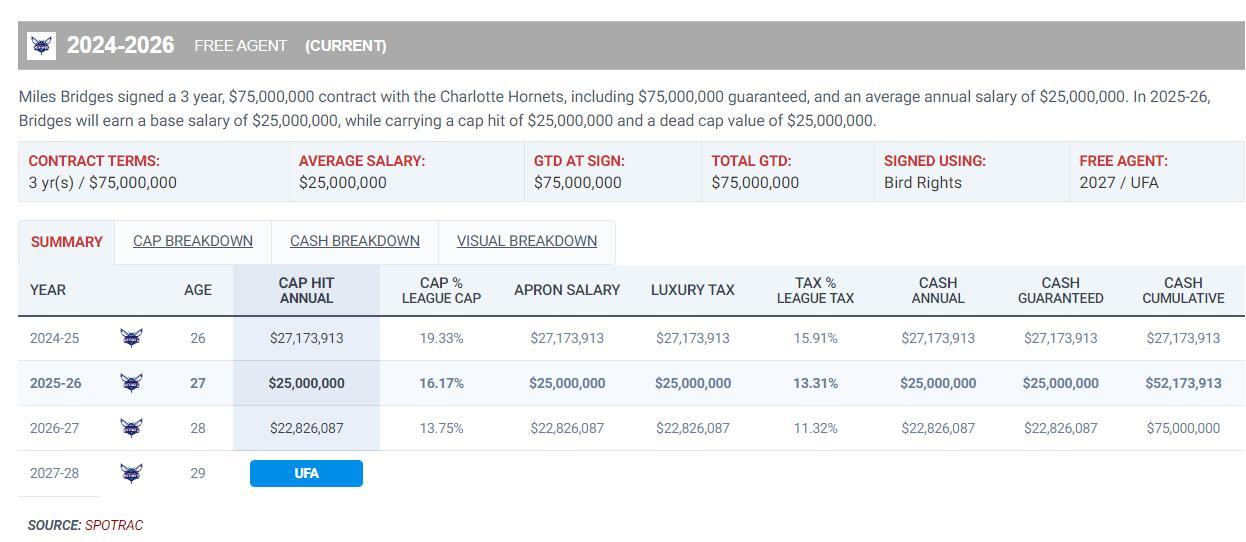Select the 2025-26 season row label
This screenshot has width=1246, height=542.
click(x=54, y=383)
